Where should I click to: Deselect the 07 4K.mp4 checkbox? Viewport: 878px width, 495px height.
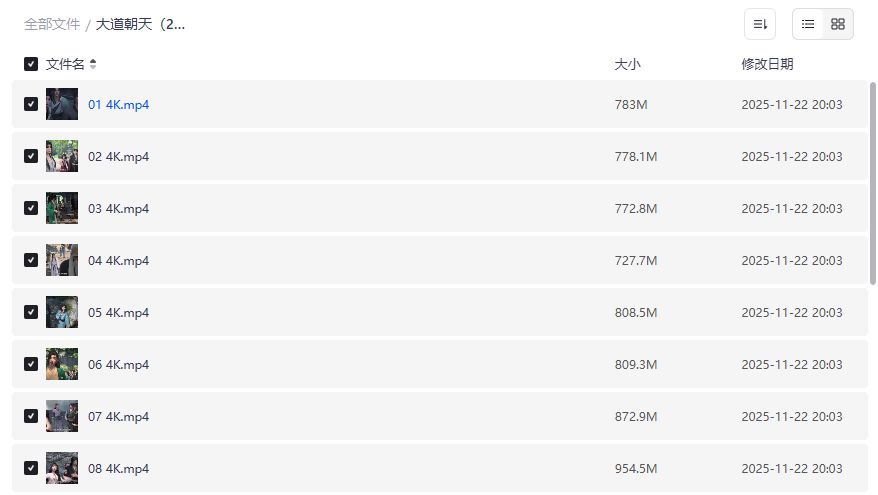click(31, 416)
